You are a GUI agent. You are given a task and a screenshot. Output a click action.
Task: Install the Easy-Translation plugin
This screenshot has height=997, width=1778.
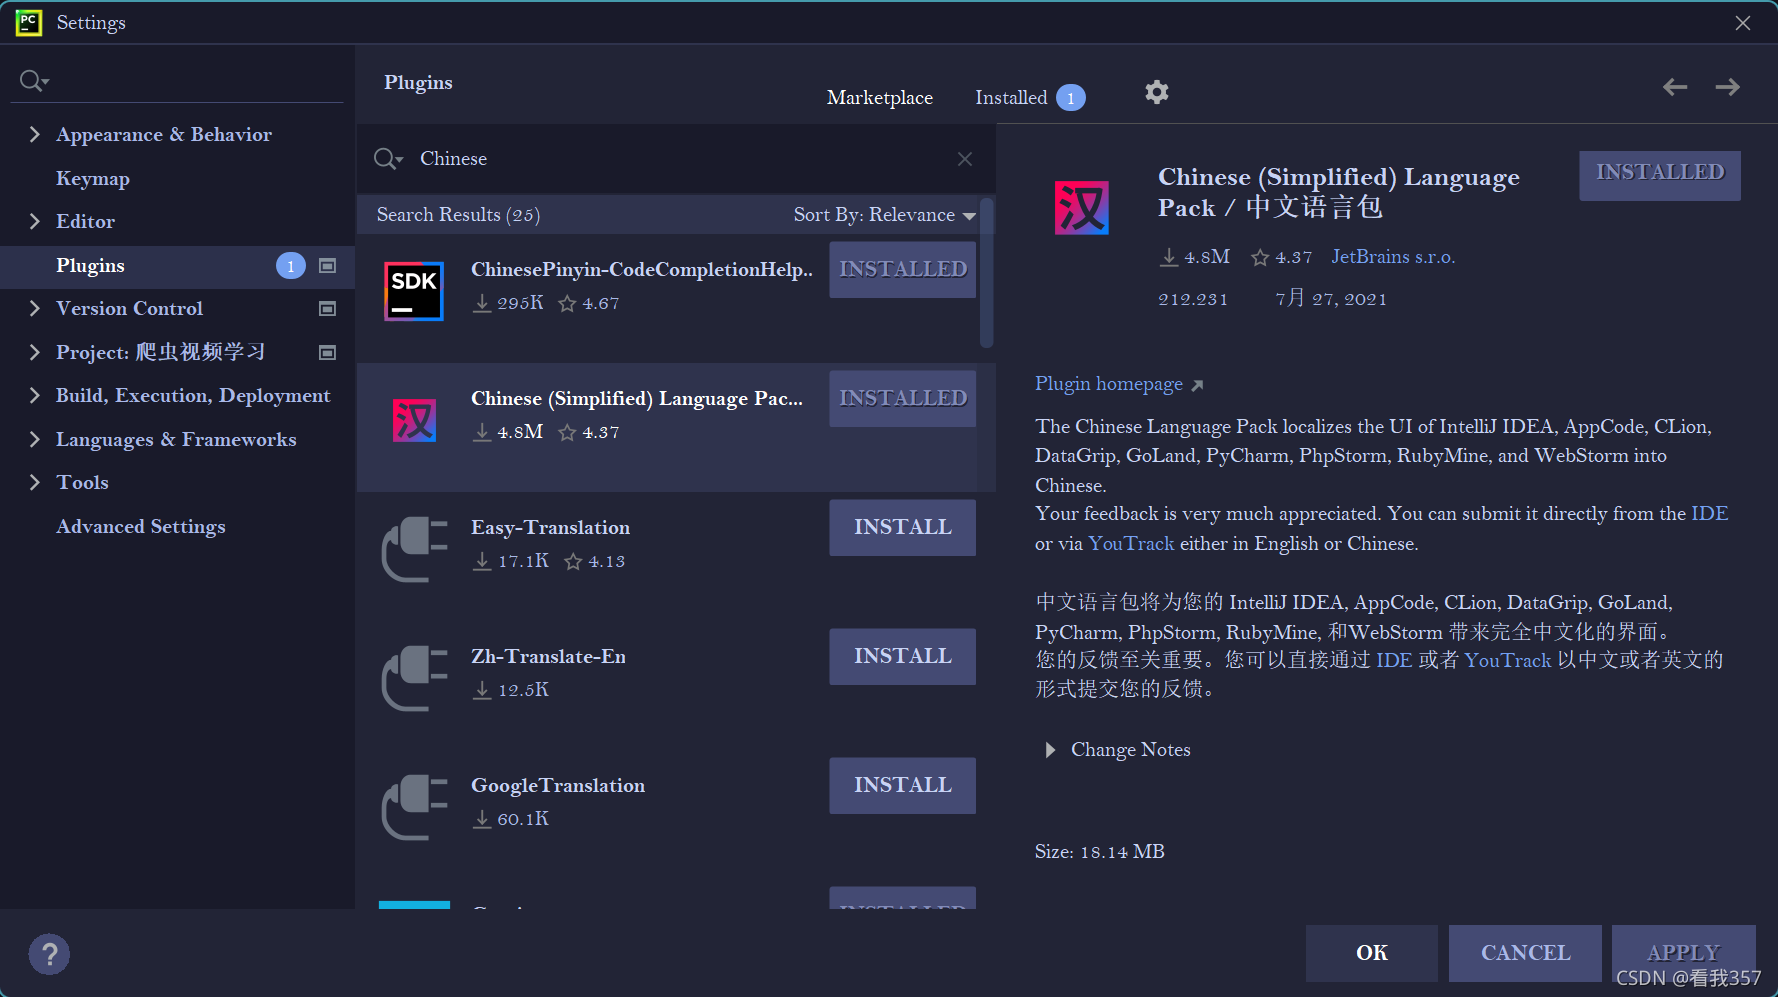[x=902, y=527]
